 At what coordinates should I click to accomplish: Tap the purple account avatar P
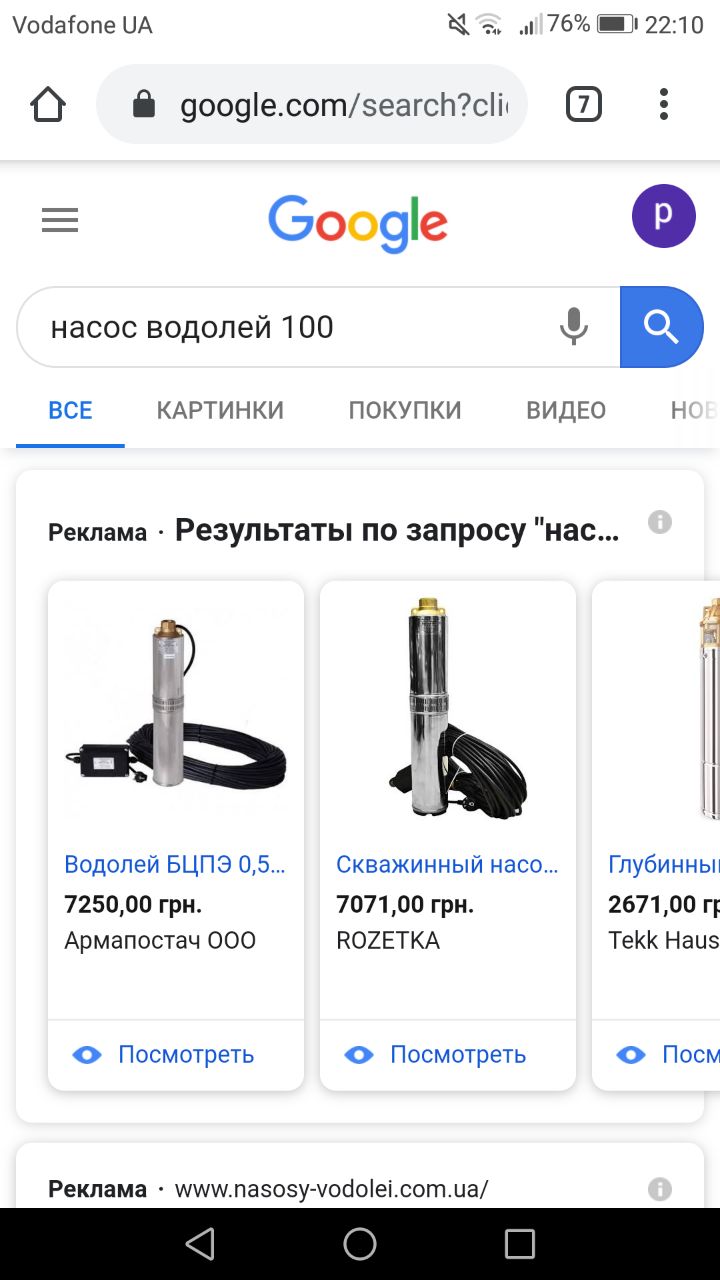pyautogui.click(x=664, y=216)
